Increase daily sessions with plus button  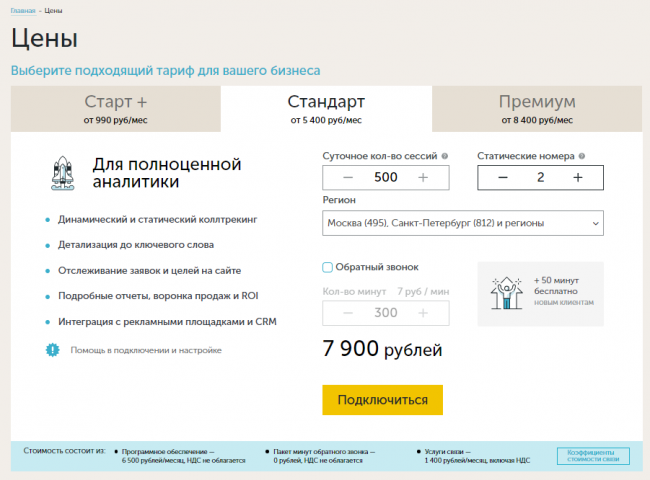[423, 177]
